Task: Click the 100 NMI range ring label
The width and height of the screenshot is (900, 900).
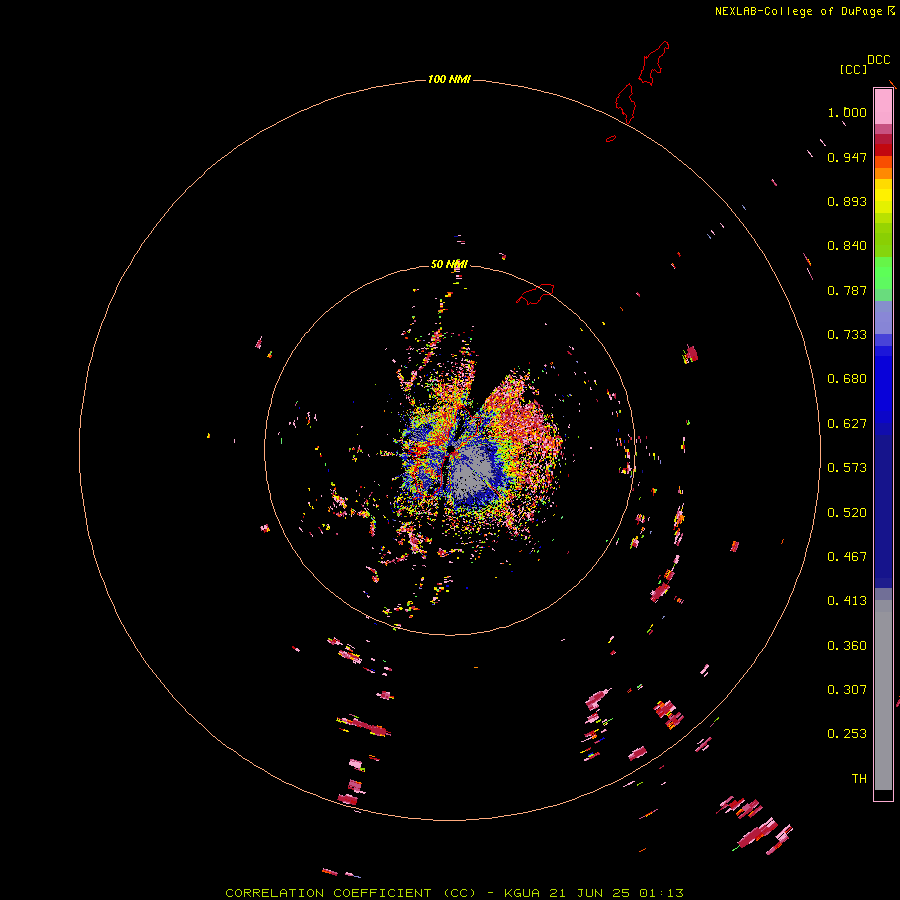Action: 449,79
